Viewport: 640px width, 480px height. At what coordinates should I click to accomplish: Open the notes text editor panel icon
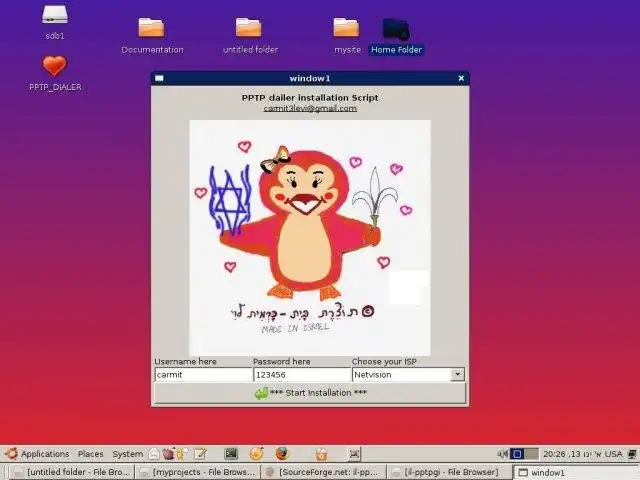click(x=201, y=453)
